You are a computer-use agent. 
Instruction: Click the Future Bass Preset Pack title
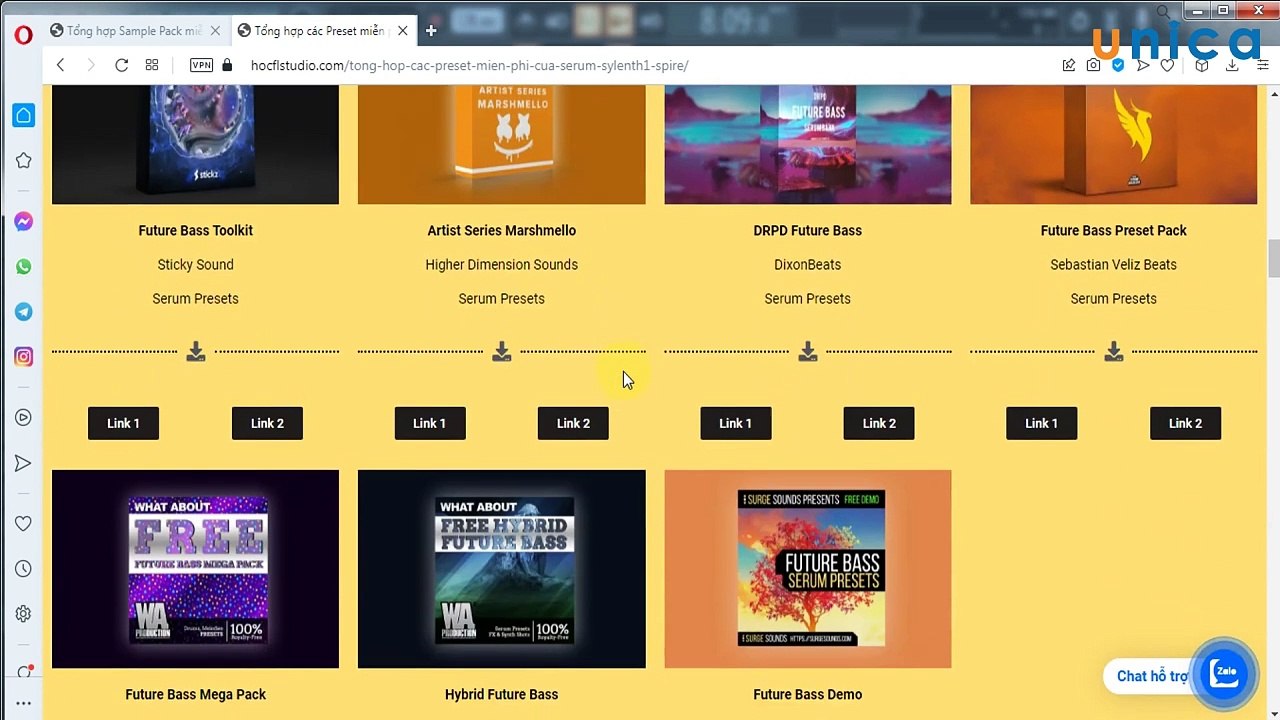click(x=1114, y=230)
